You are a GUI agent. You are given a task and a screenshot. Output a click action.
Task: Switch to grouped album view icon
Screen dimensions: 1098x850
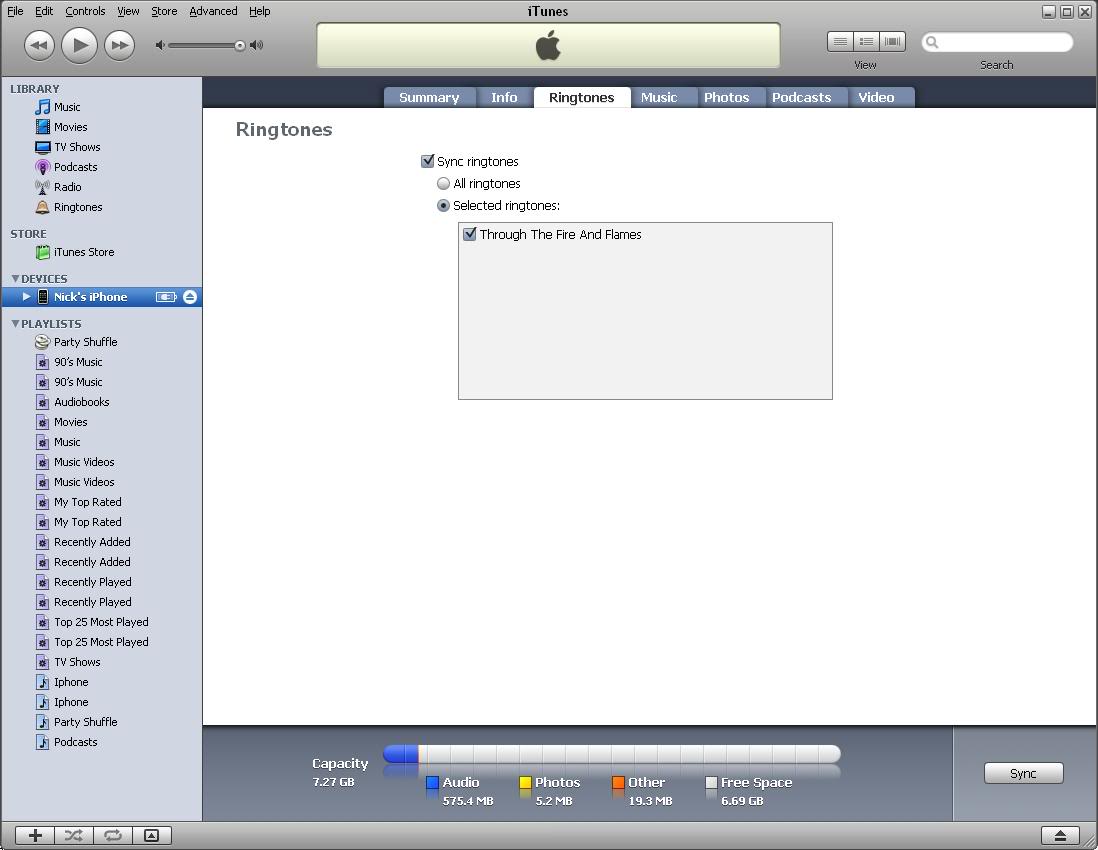[x=866, y=42]
